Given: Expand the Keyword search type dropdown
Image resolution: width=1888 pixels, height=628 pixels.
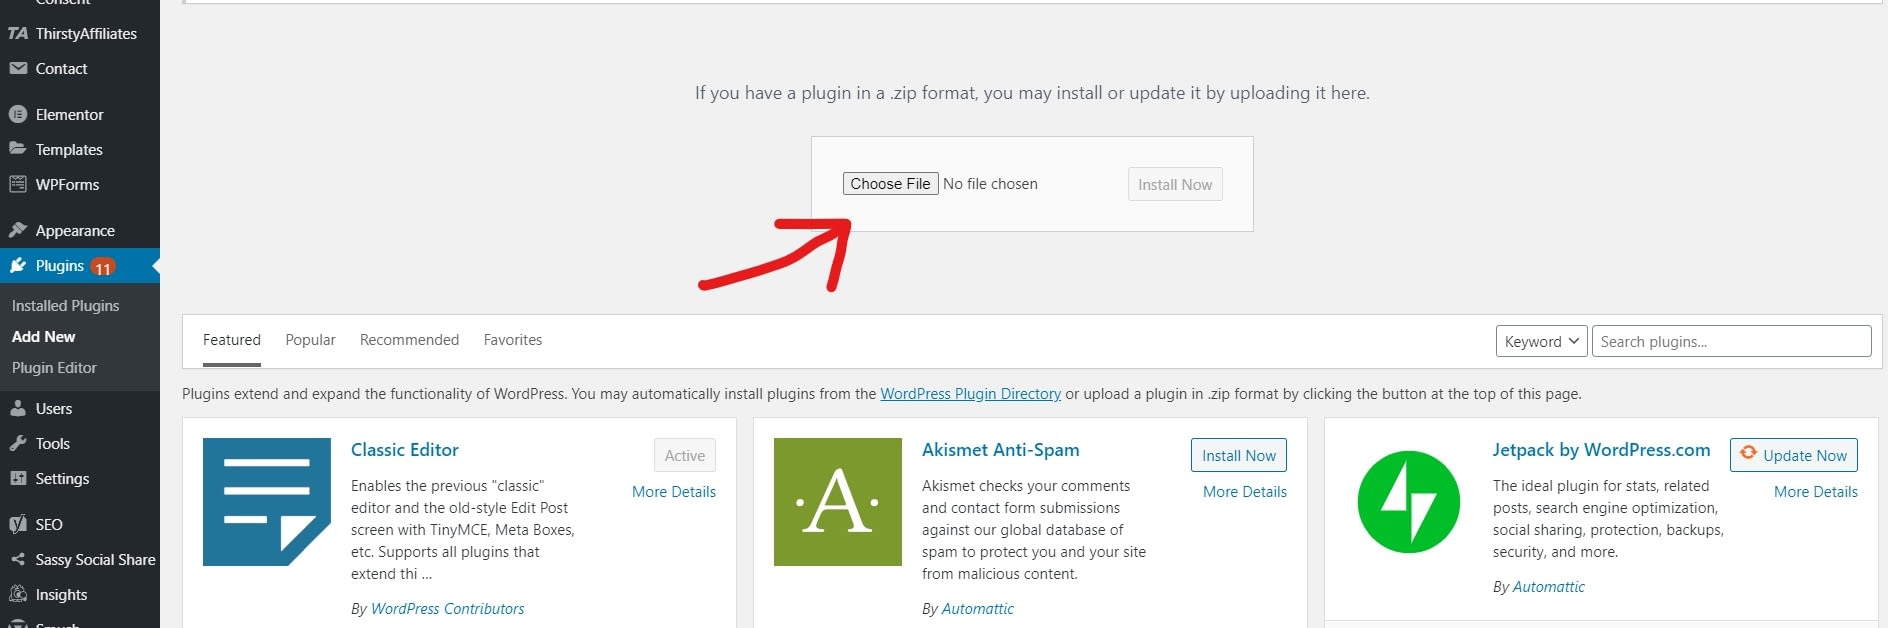Looking at the screenshot, I should (1541, 341).
